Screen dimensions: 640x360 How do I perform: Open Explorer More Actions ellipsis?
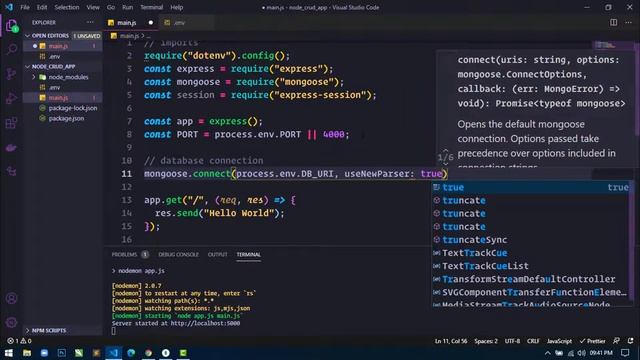[x=90, y=22]
